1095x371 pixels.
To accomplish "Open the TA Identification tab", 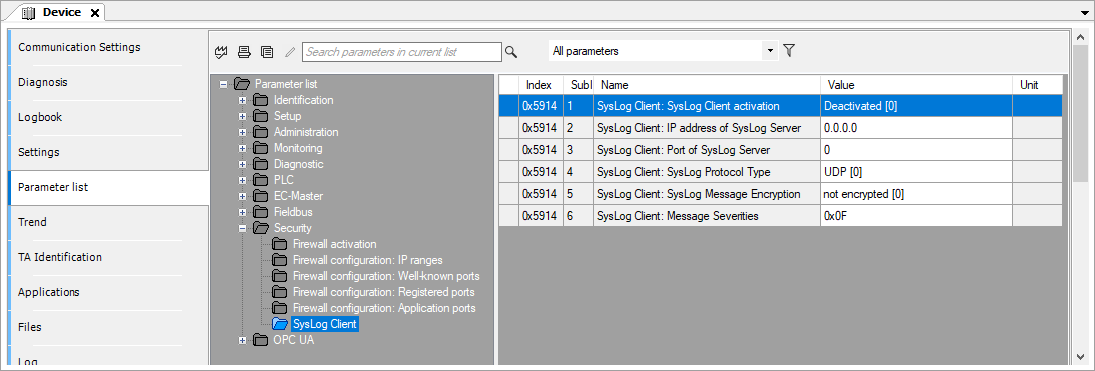I will point(108,257).
